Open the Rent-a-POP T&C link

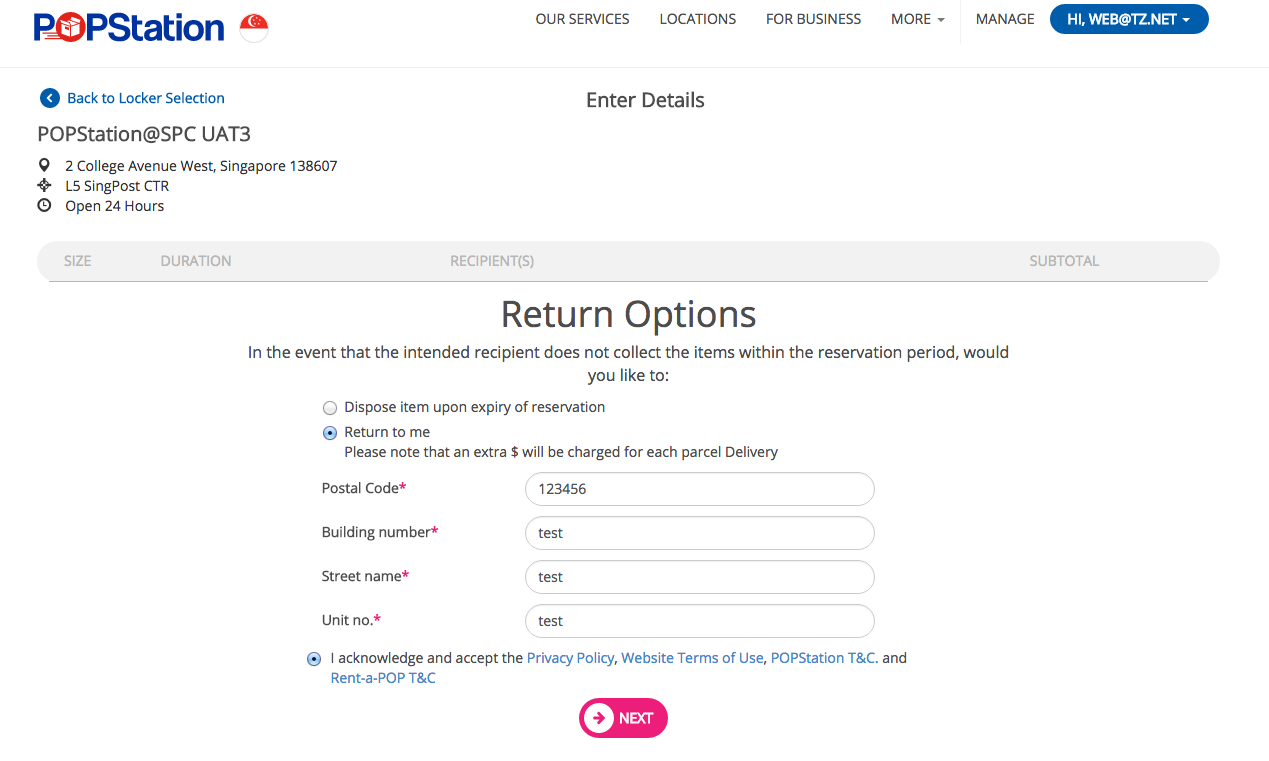[383, 678]
